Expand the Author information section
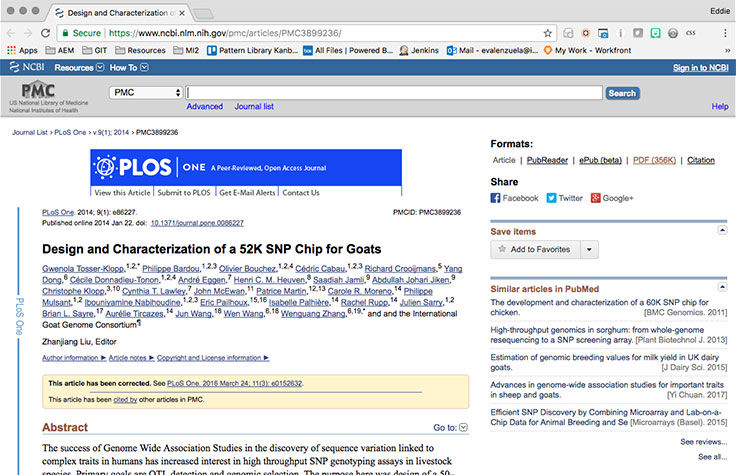The image size is (736, 475). click(x=72, y=357)
